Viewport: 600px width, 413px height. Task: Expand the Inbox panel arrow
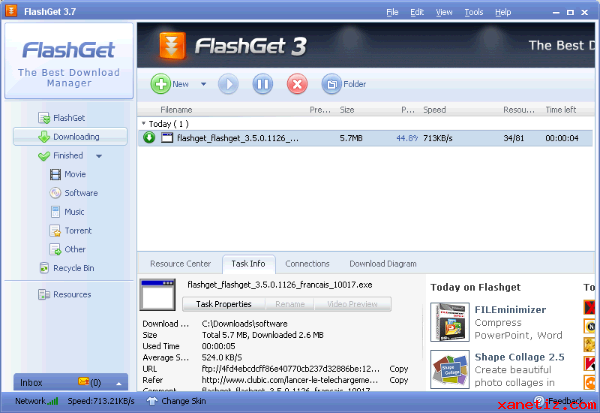(119, 384)
